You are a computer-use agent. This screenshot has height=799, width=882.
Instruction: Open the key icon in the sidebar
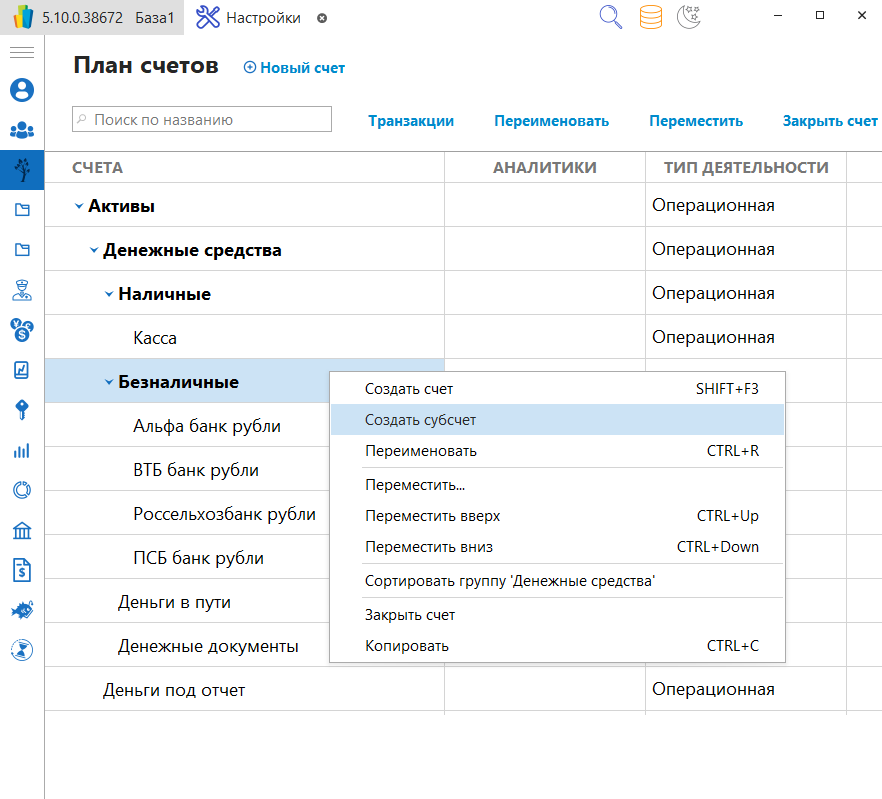click(22, 410)
